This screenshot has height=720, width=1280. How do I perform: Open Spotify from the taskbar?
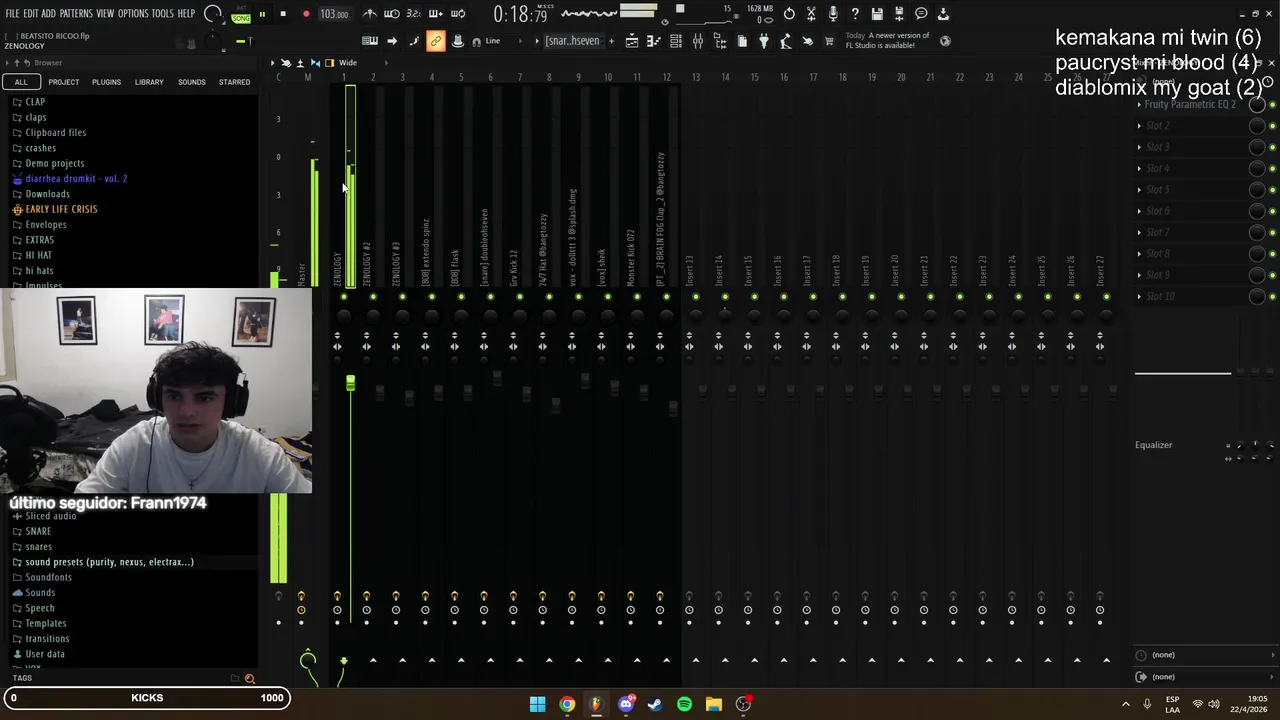(684, 704)
